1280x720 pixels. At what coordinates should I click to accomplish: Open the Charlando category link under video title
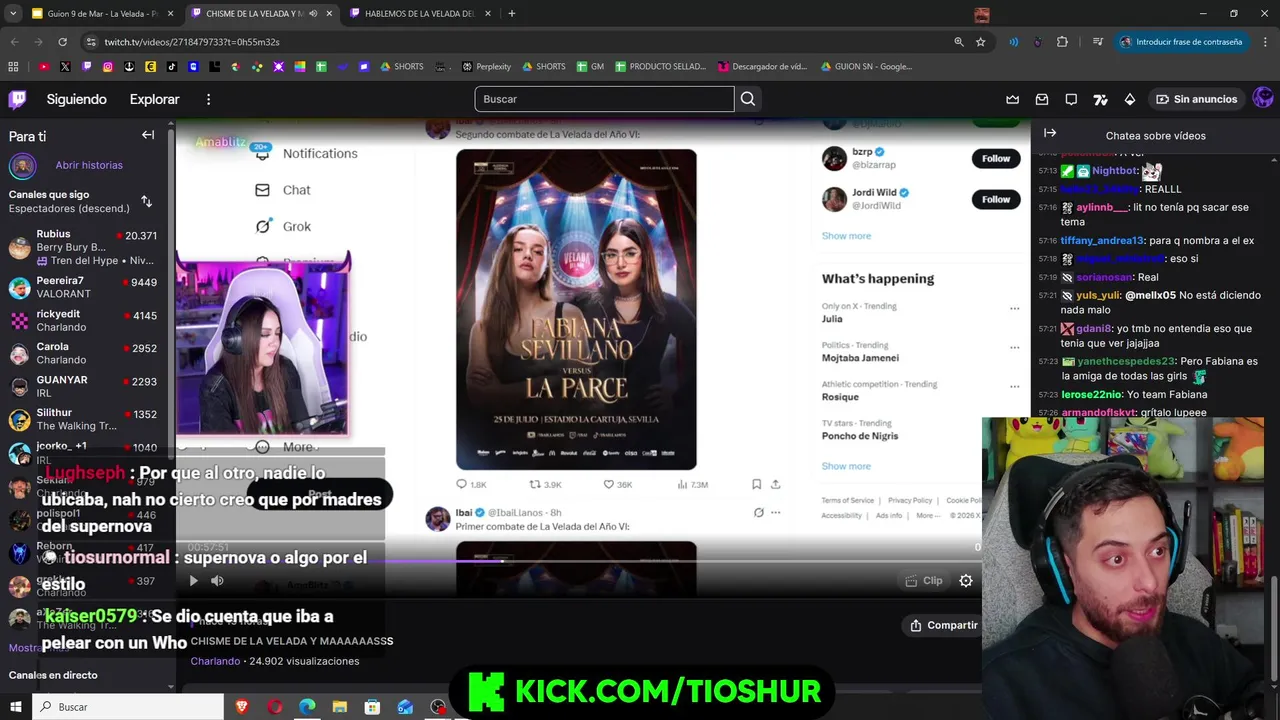(215, 661)
